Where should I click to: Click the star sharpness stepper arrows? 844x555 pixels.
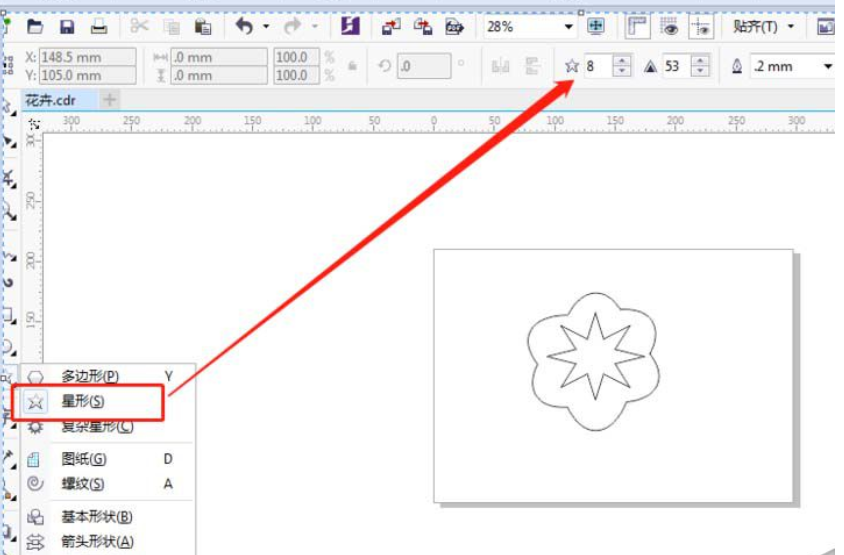[x=700, y=66]
